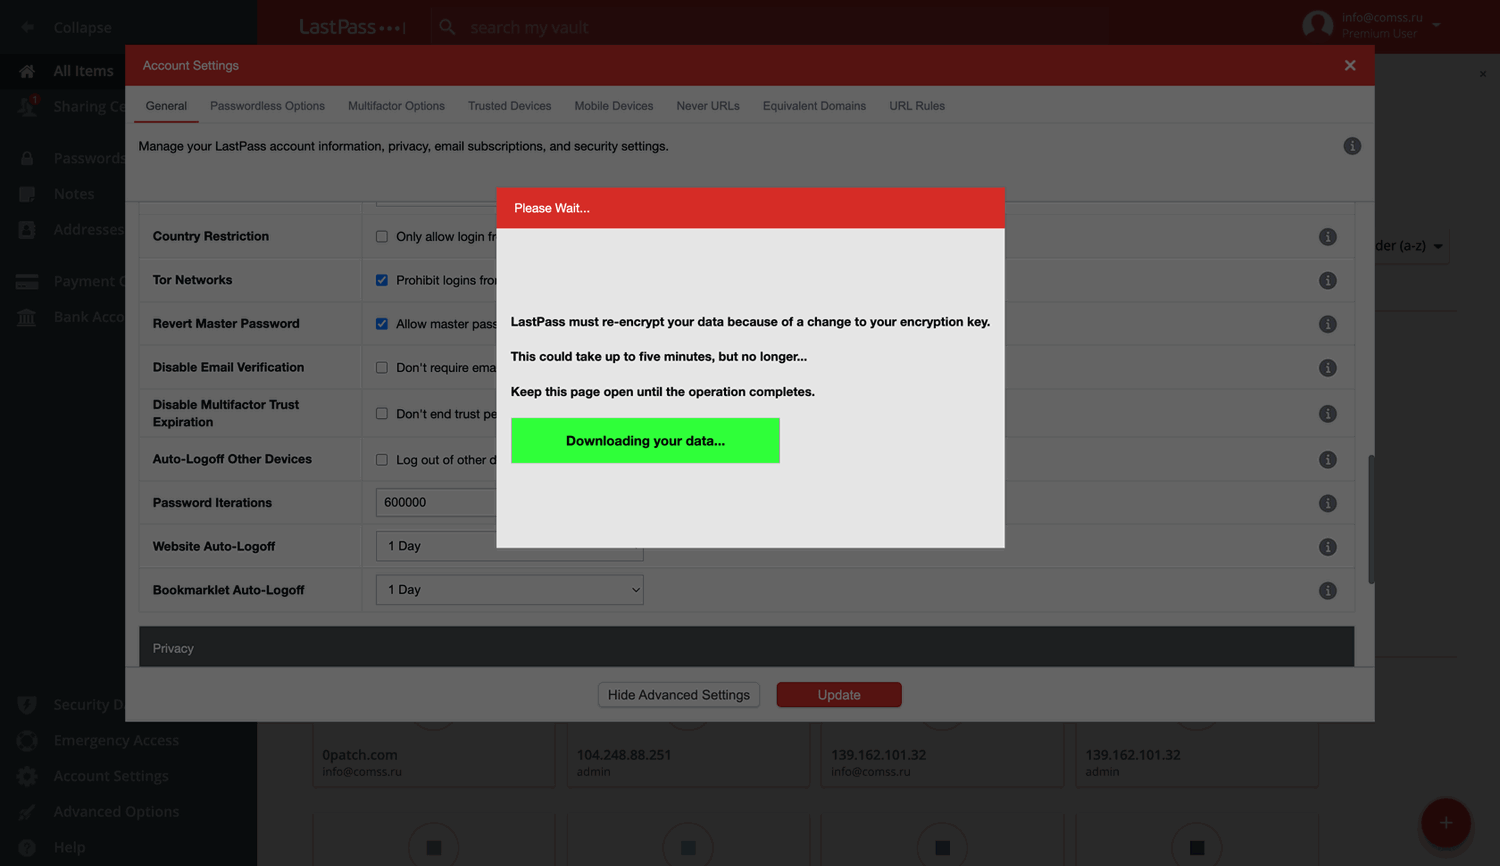
Task: Click the Account Settings dialog scrollbar
Action: (1371, 520)
